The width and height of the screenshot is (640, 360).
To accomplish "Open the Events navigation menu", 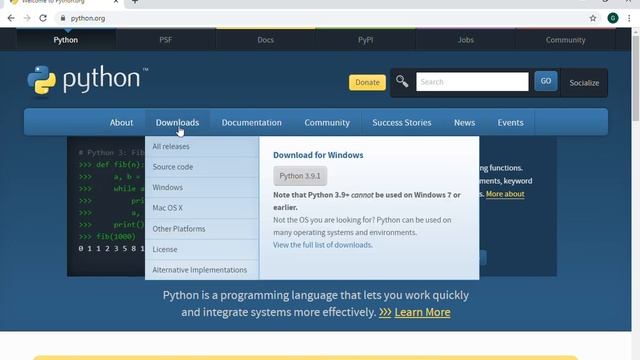I will [510, 122].
